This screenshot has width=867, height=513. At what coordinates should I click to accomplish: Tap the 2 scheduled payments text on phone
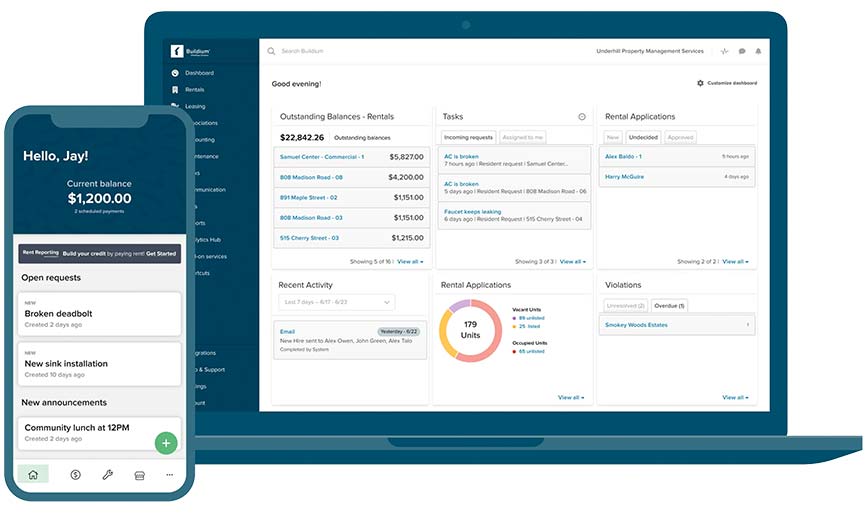pos(100,211)
